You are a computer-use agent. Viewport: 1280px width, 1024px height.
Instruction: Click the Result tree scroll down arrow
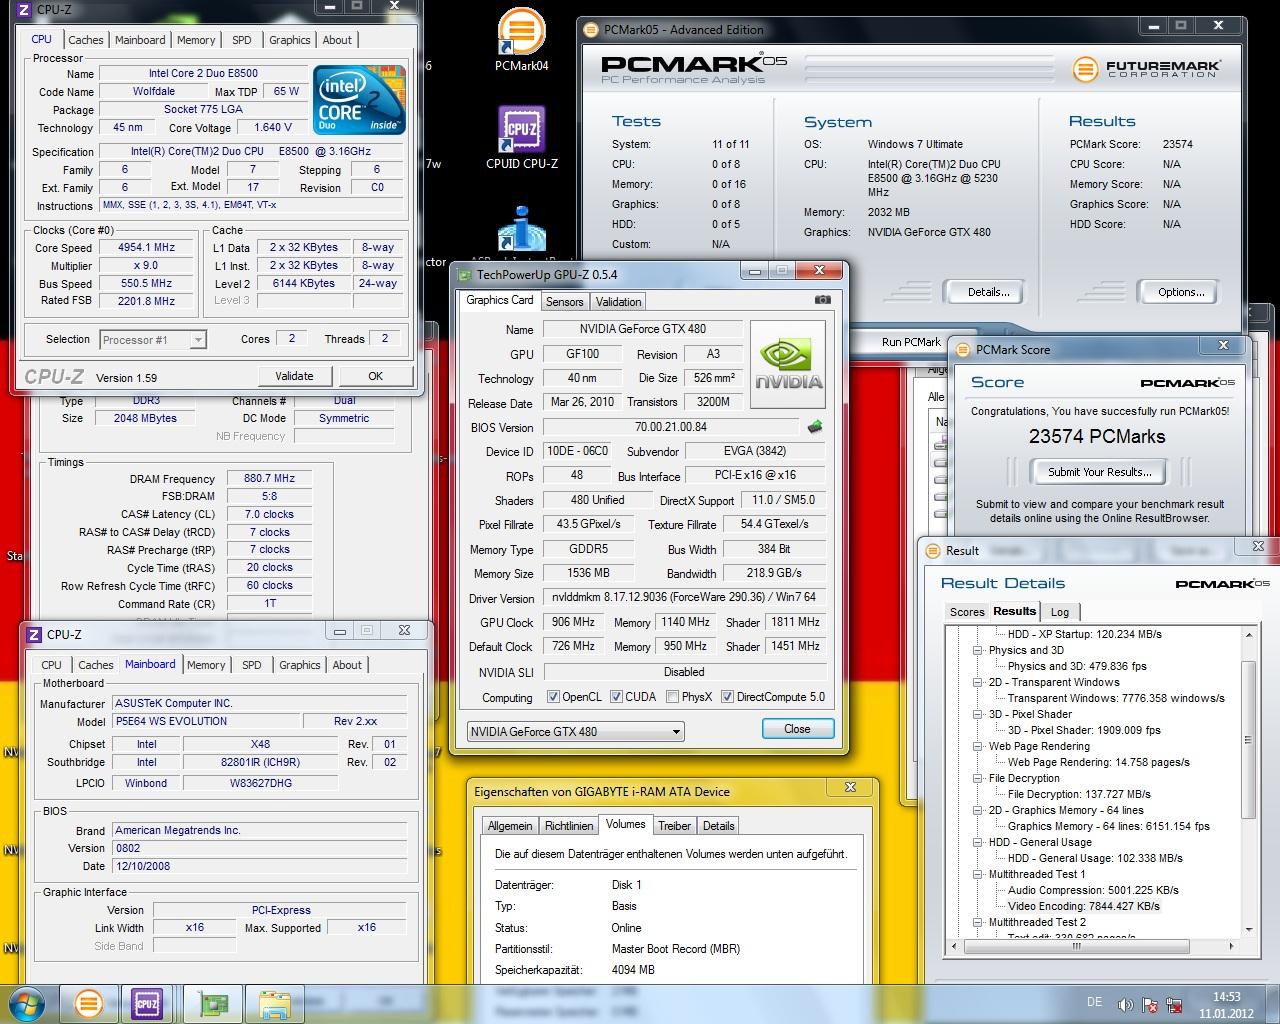[1248, 929]
